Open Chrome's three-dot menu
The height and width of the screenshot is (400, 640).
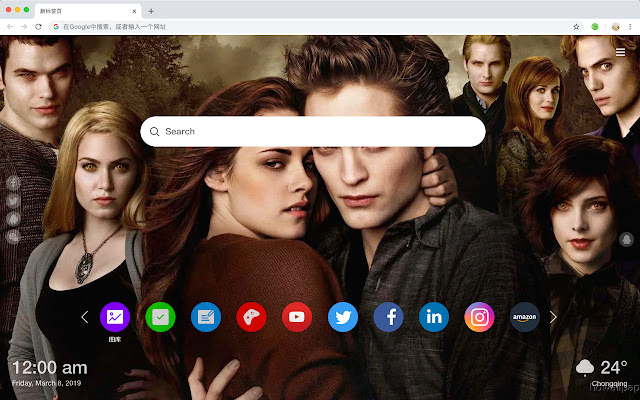(x=630, y=27)
